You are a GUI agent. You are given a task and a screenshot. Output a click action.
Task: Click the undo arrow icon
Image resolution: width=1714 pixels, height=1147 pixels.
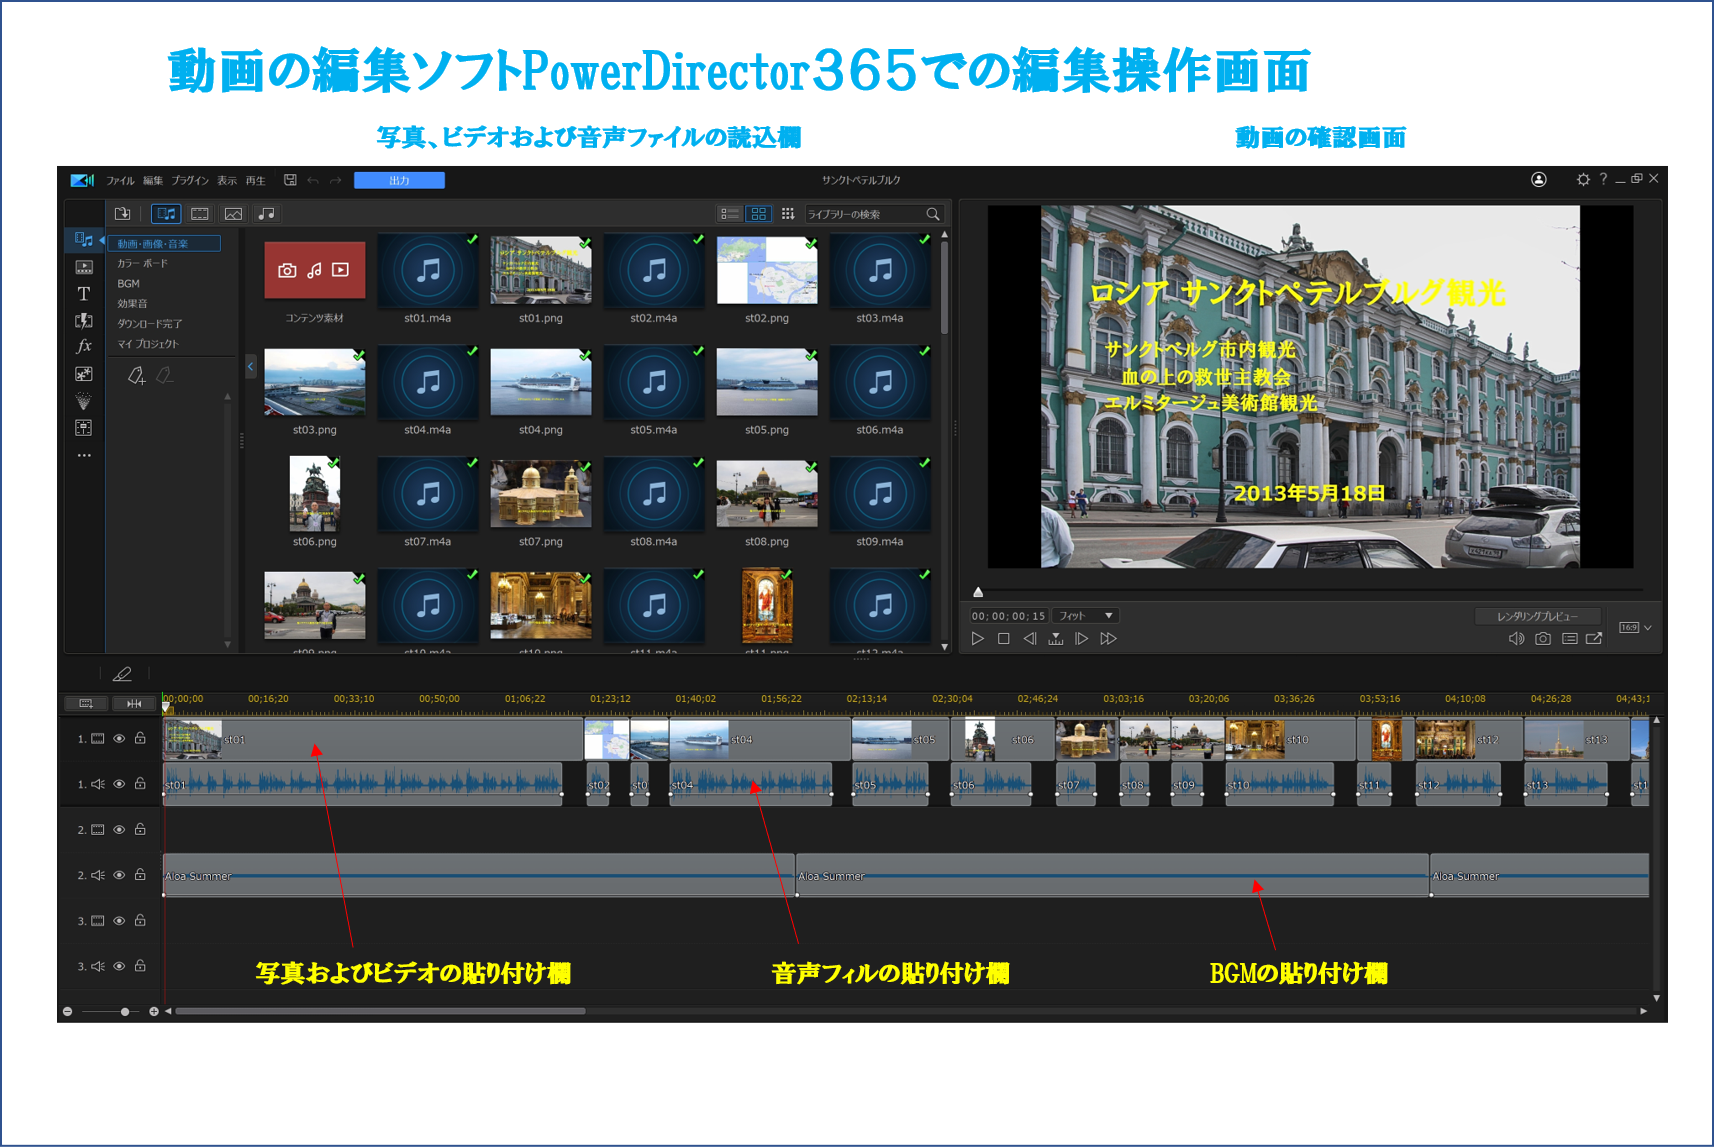(313, 180)
